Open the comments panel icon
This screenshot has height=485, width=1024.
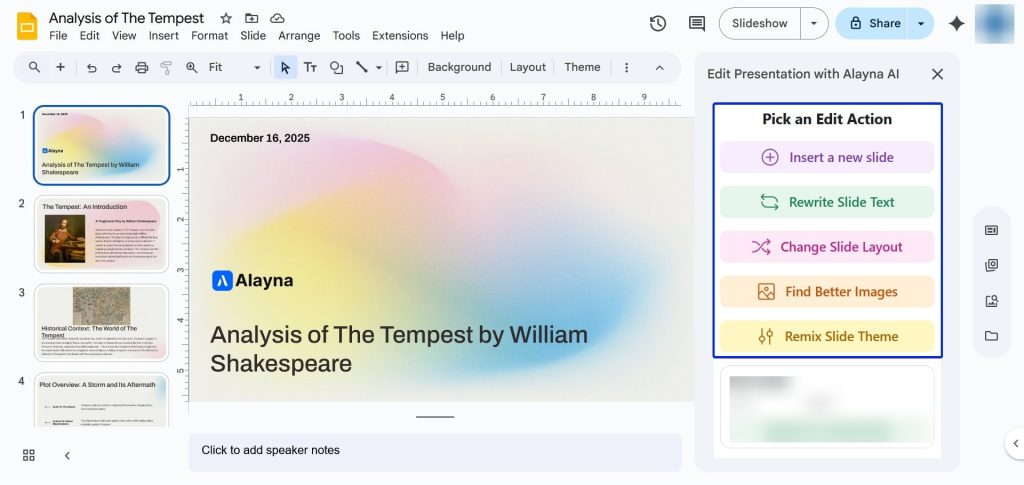[x=696, y=23]
